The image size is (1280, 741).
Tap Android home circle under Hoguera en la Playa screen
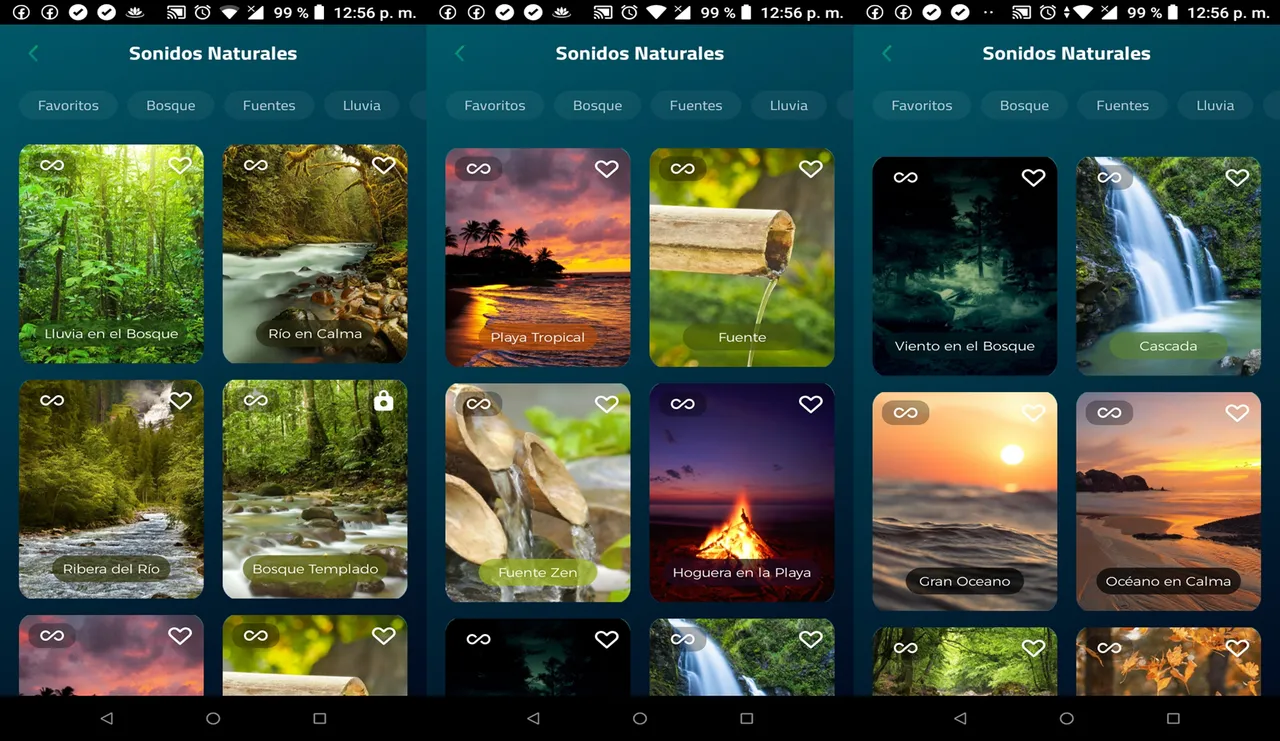[x=640, y=718]
